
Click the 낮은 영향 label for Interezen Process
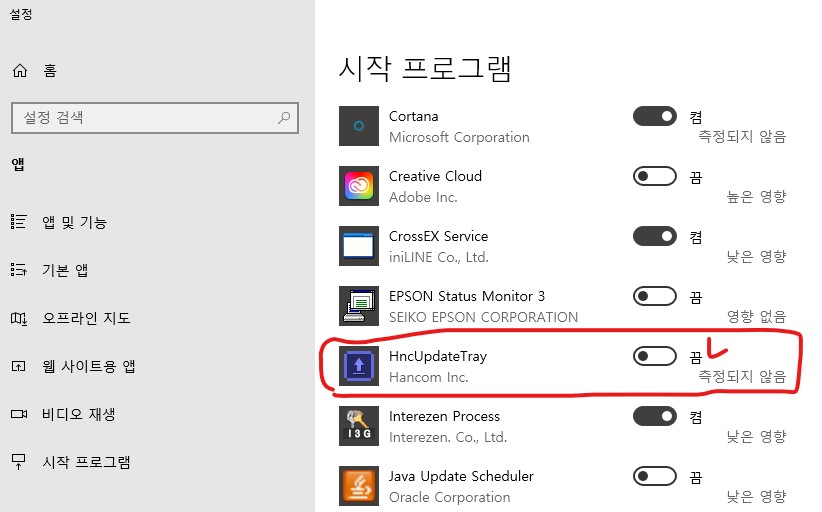click(756, 437)
